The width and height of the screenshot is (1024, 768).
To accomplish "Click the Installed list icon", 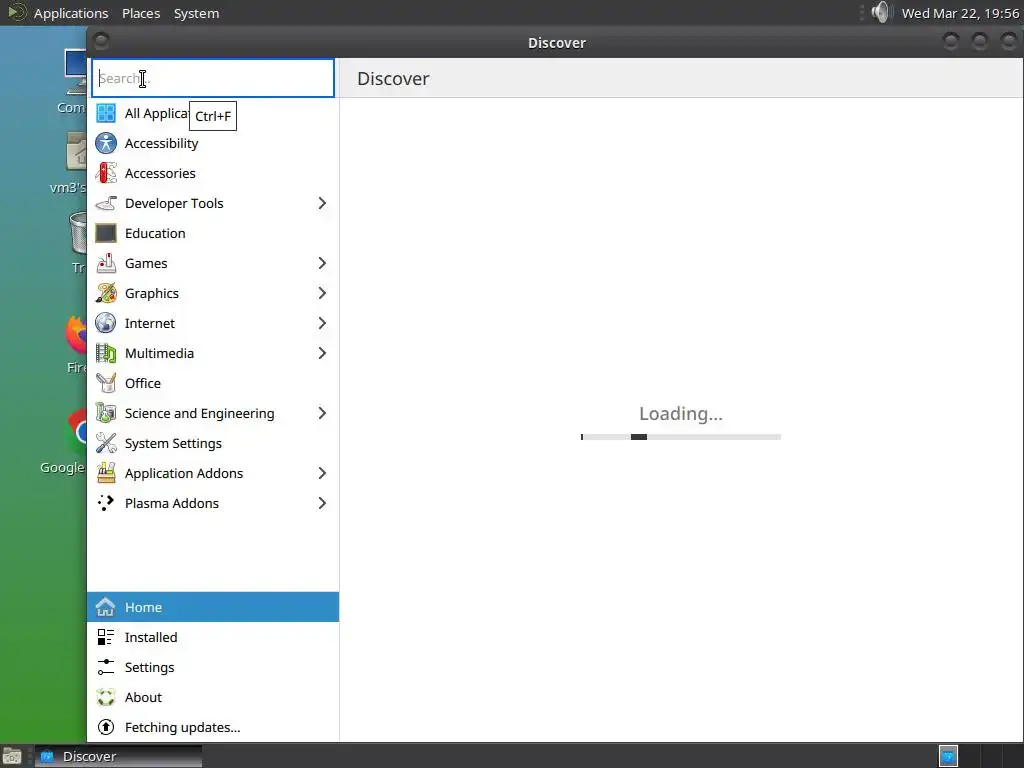I will [106, 638].
